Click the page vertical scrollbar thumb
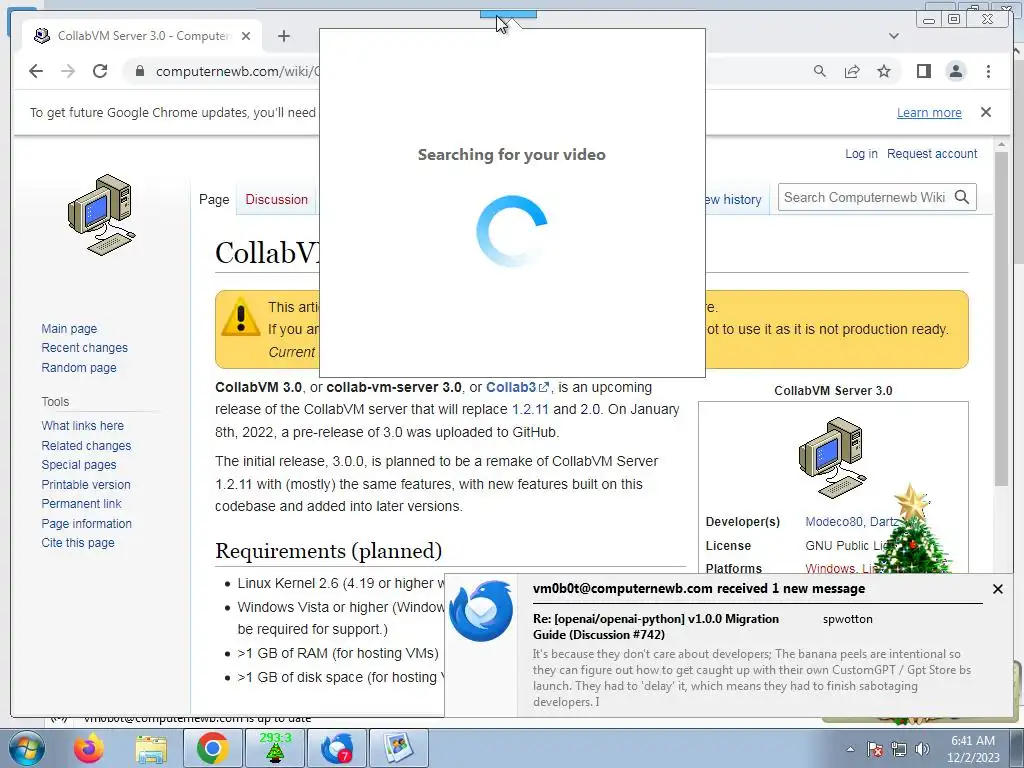 1001,319
